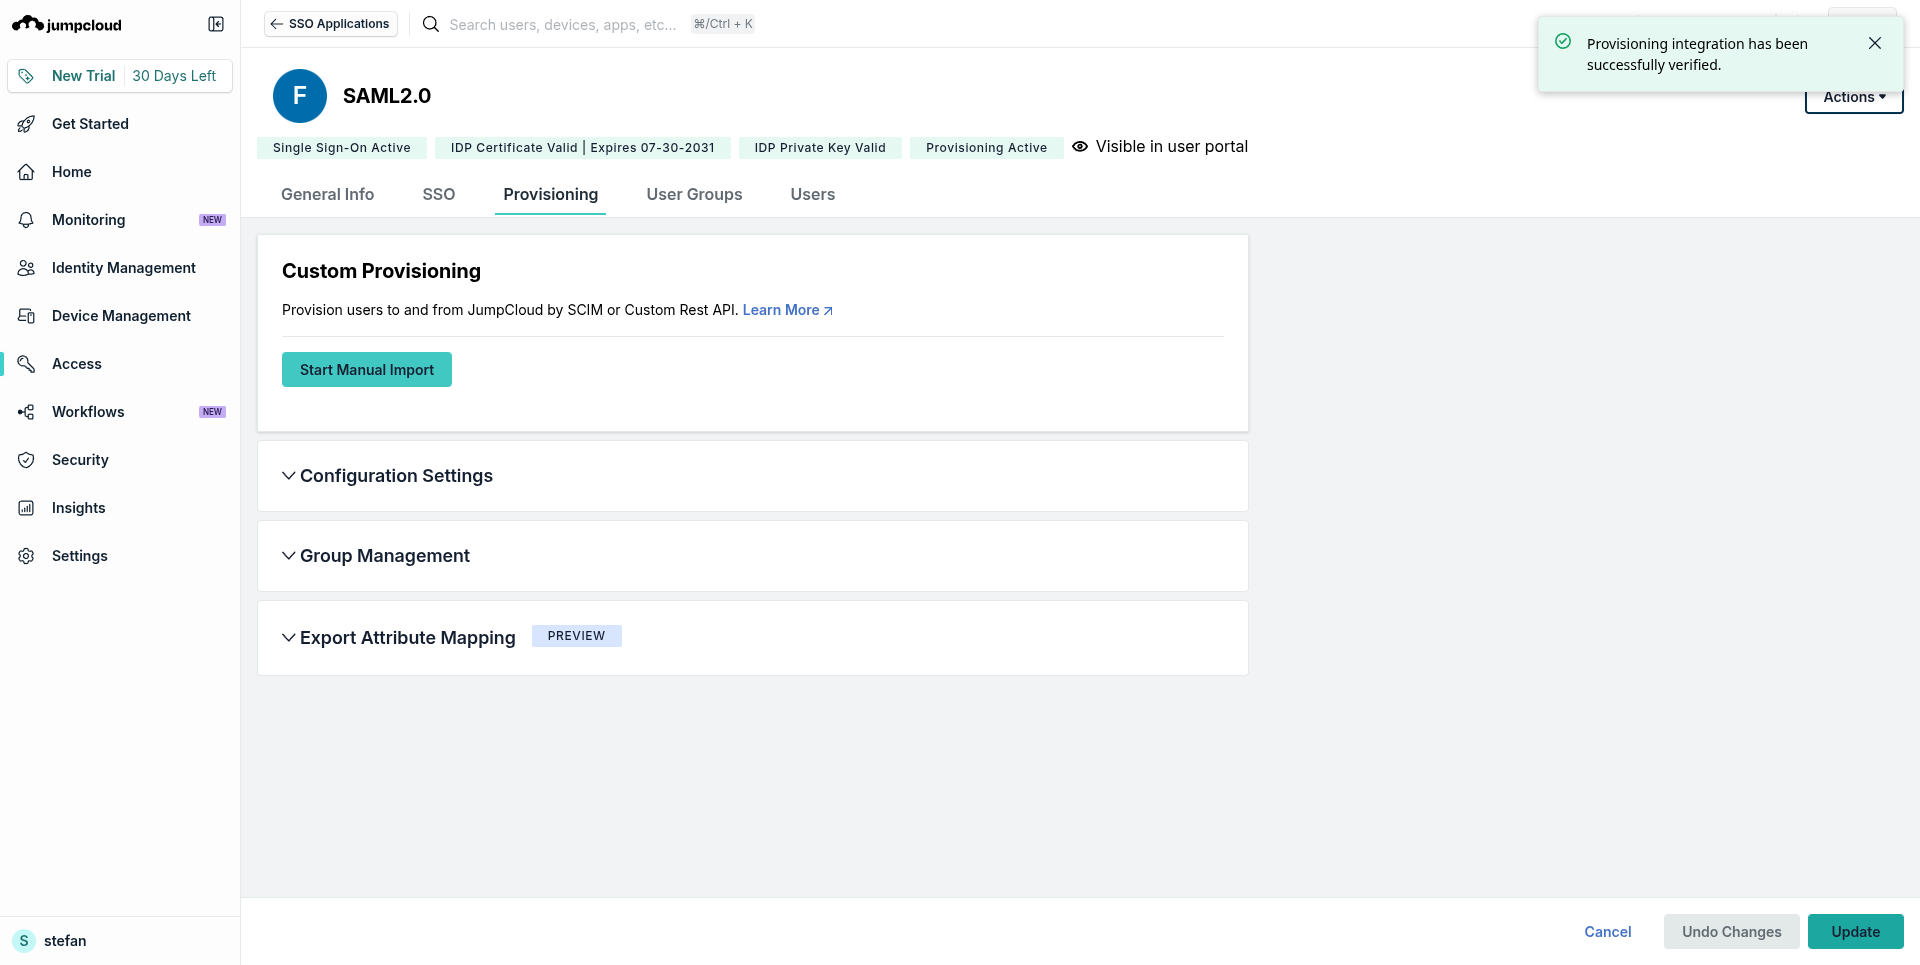Image resolution: width=1920 pixels, height=965 pixels.
Task: Open the Learn More link
Action: click(788, 310)
